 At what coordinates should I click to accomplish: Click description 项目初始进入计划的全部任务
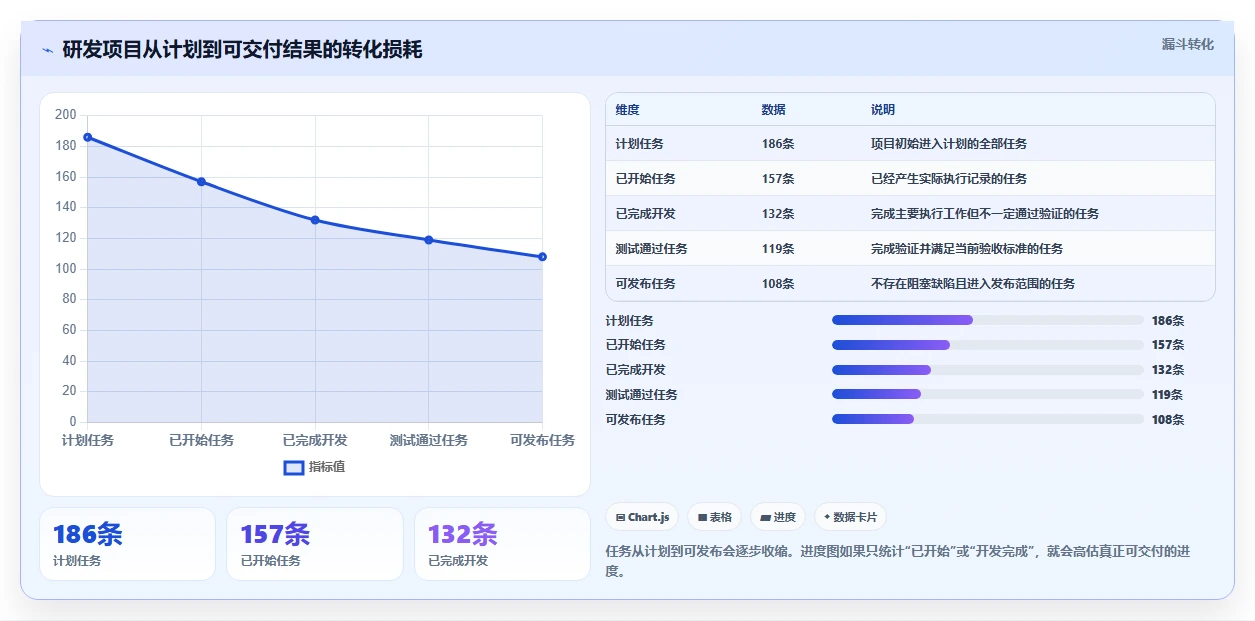click(x=949, y=144)
